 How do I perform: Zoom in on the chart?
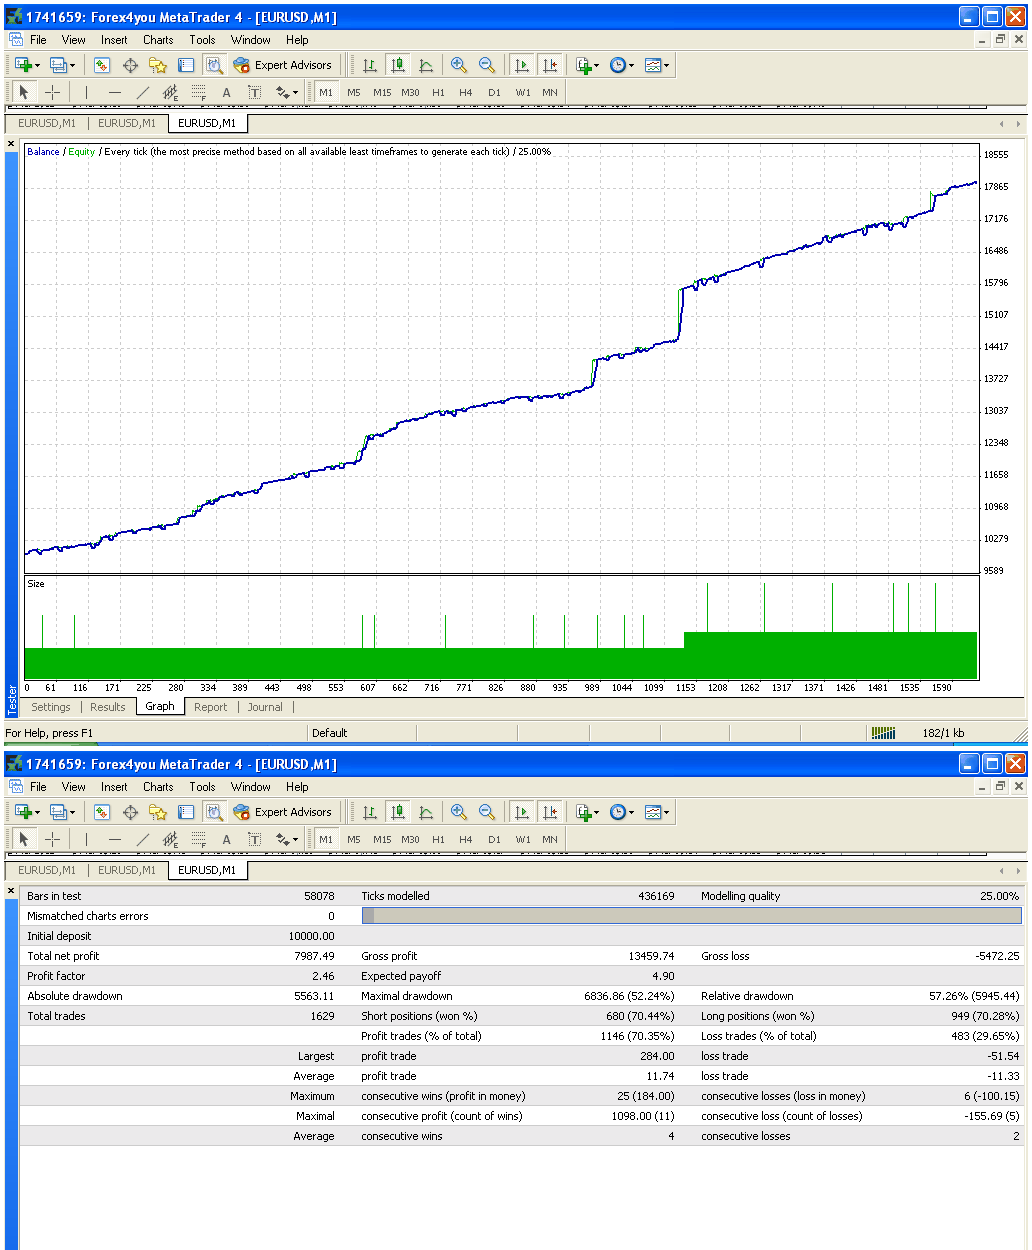(459, 64)
